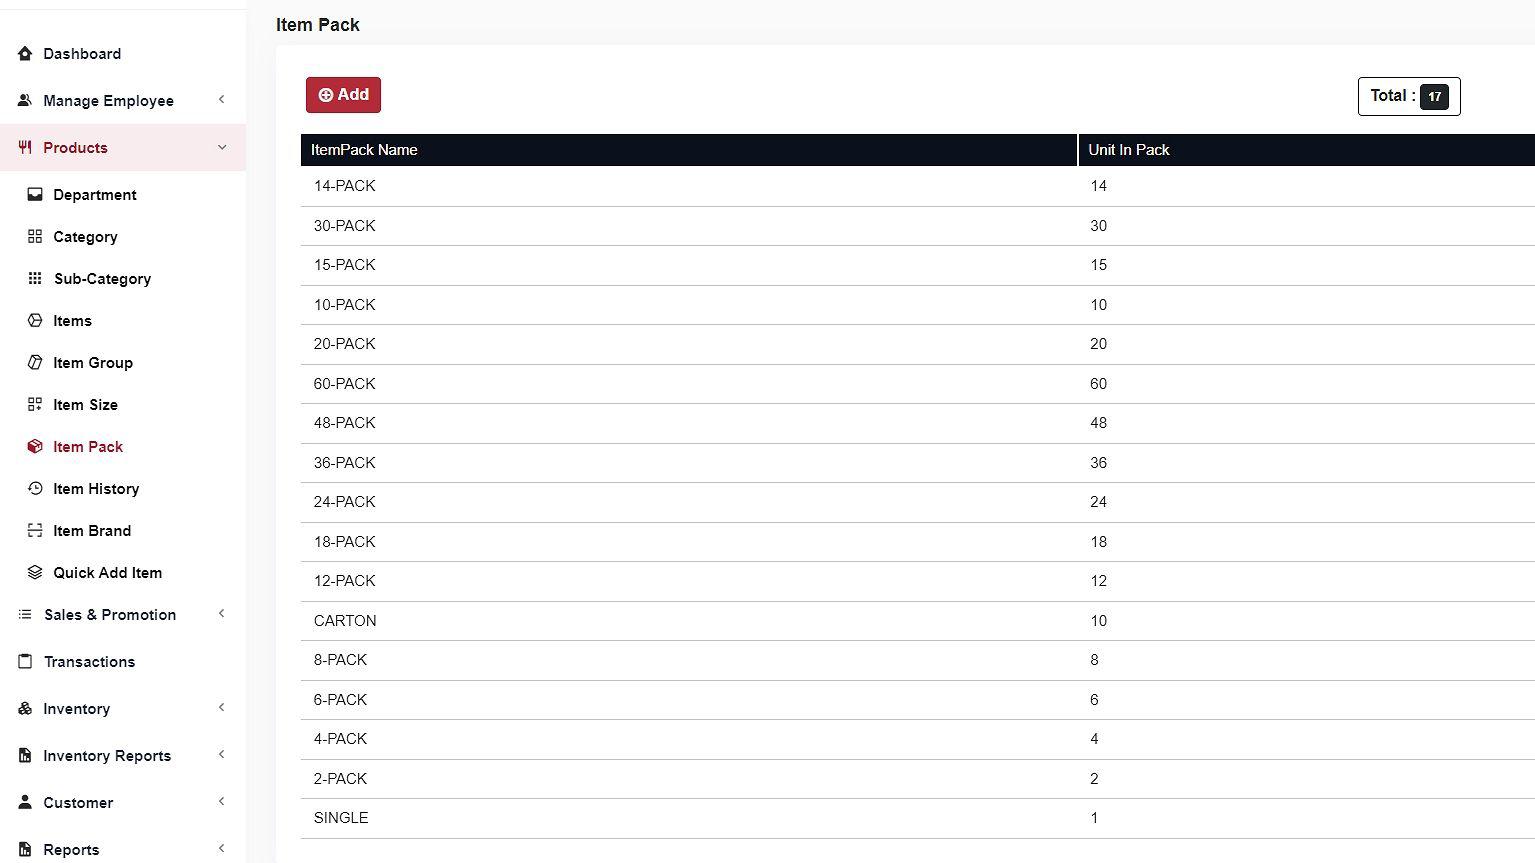The height and width of the screenshot is (863, 1535).
Task: Click the Item History clock icon
Action: tap(35, 489)
